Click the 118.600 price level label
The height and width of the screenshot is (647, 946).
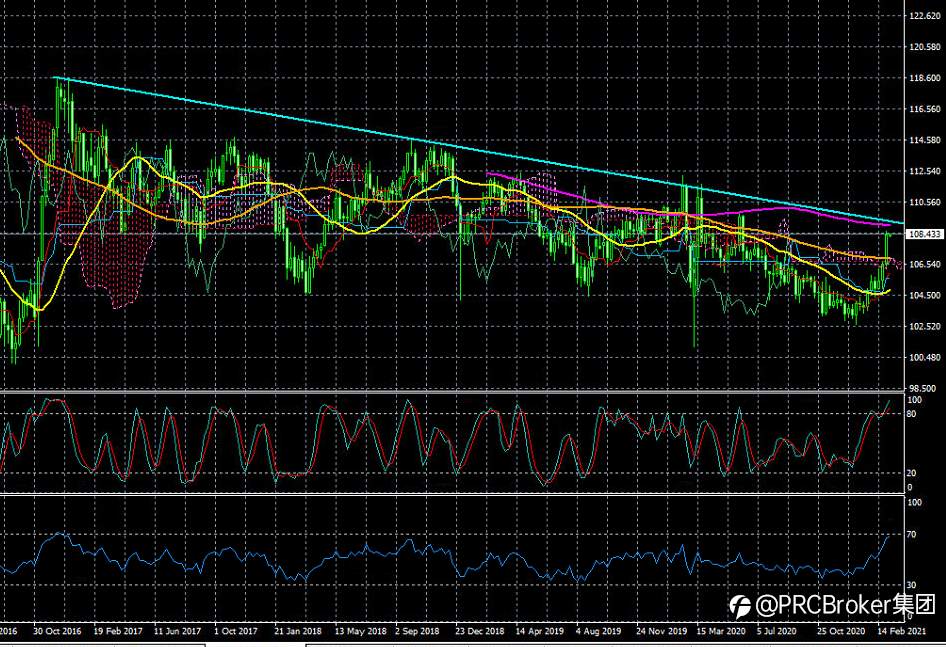pyautogui.click(x=925, y=78)
